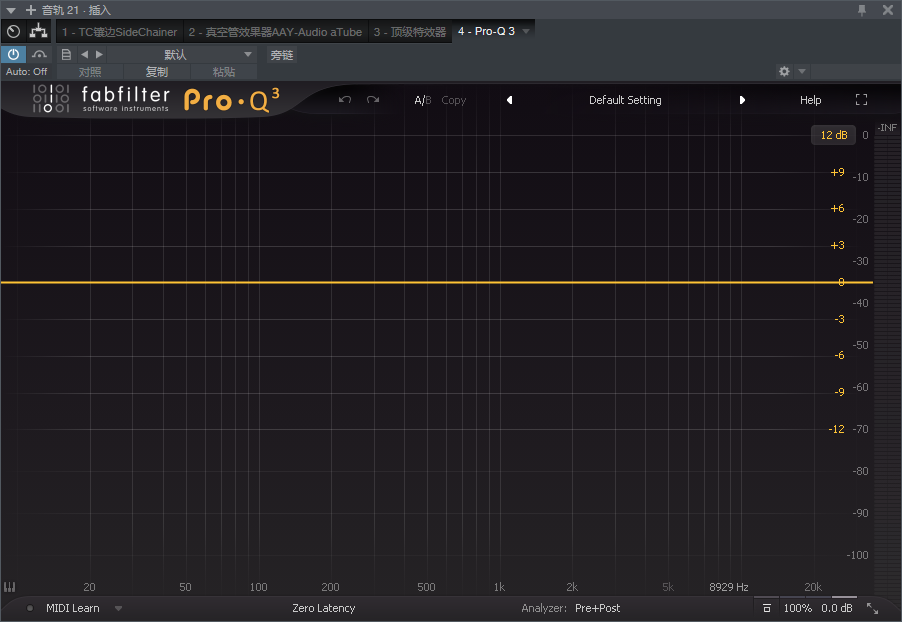Toggle full screen mode icon
902x622 pixels.
(x=861, y=100)
